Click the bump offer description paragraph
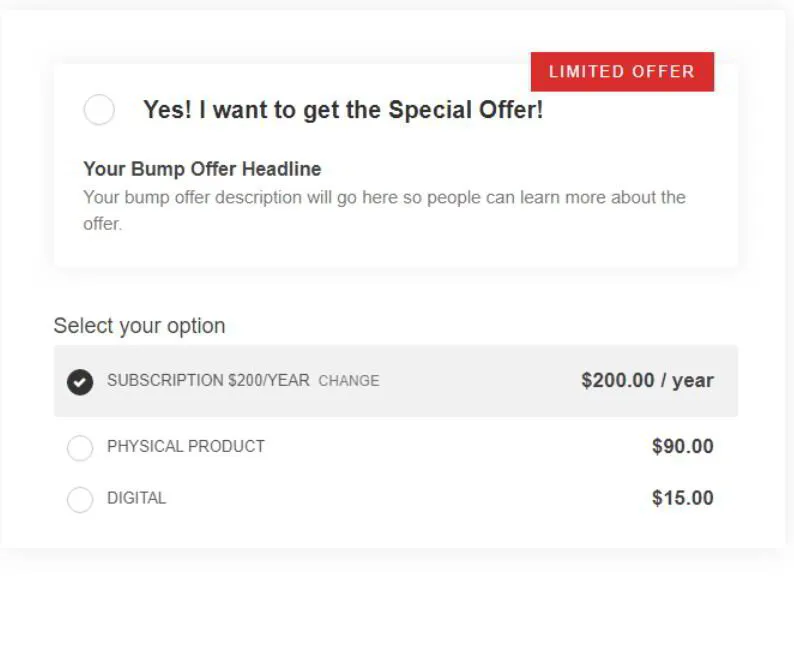 click(x=384, y=209)
